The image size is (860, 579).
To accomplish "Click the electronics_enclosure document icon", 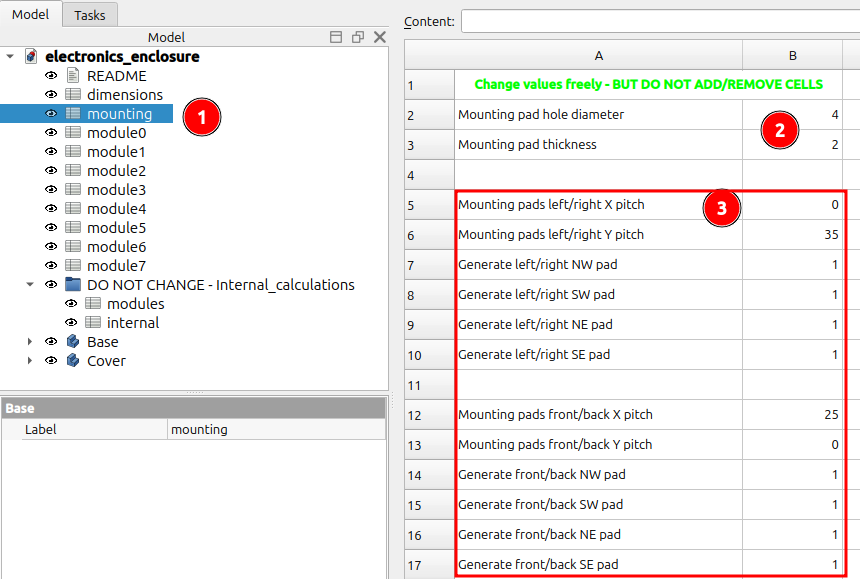I will 31,56.
